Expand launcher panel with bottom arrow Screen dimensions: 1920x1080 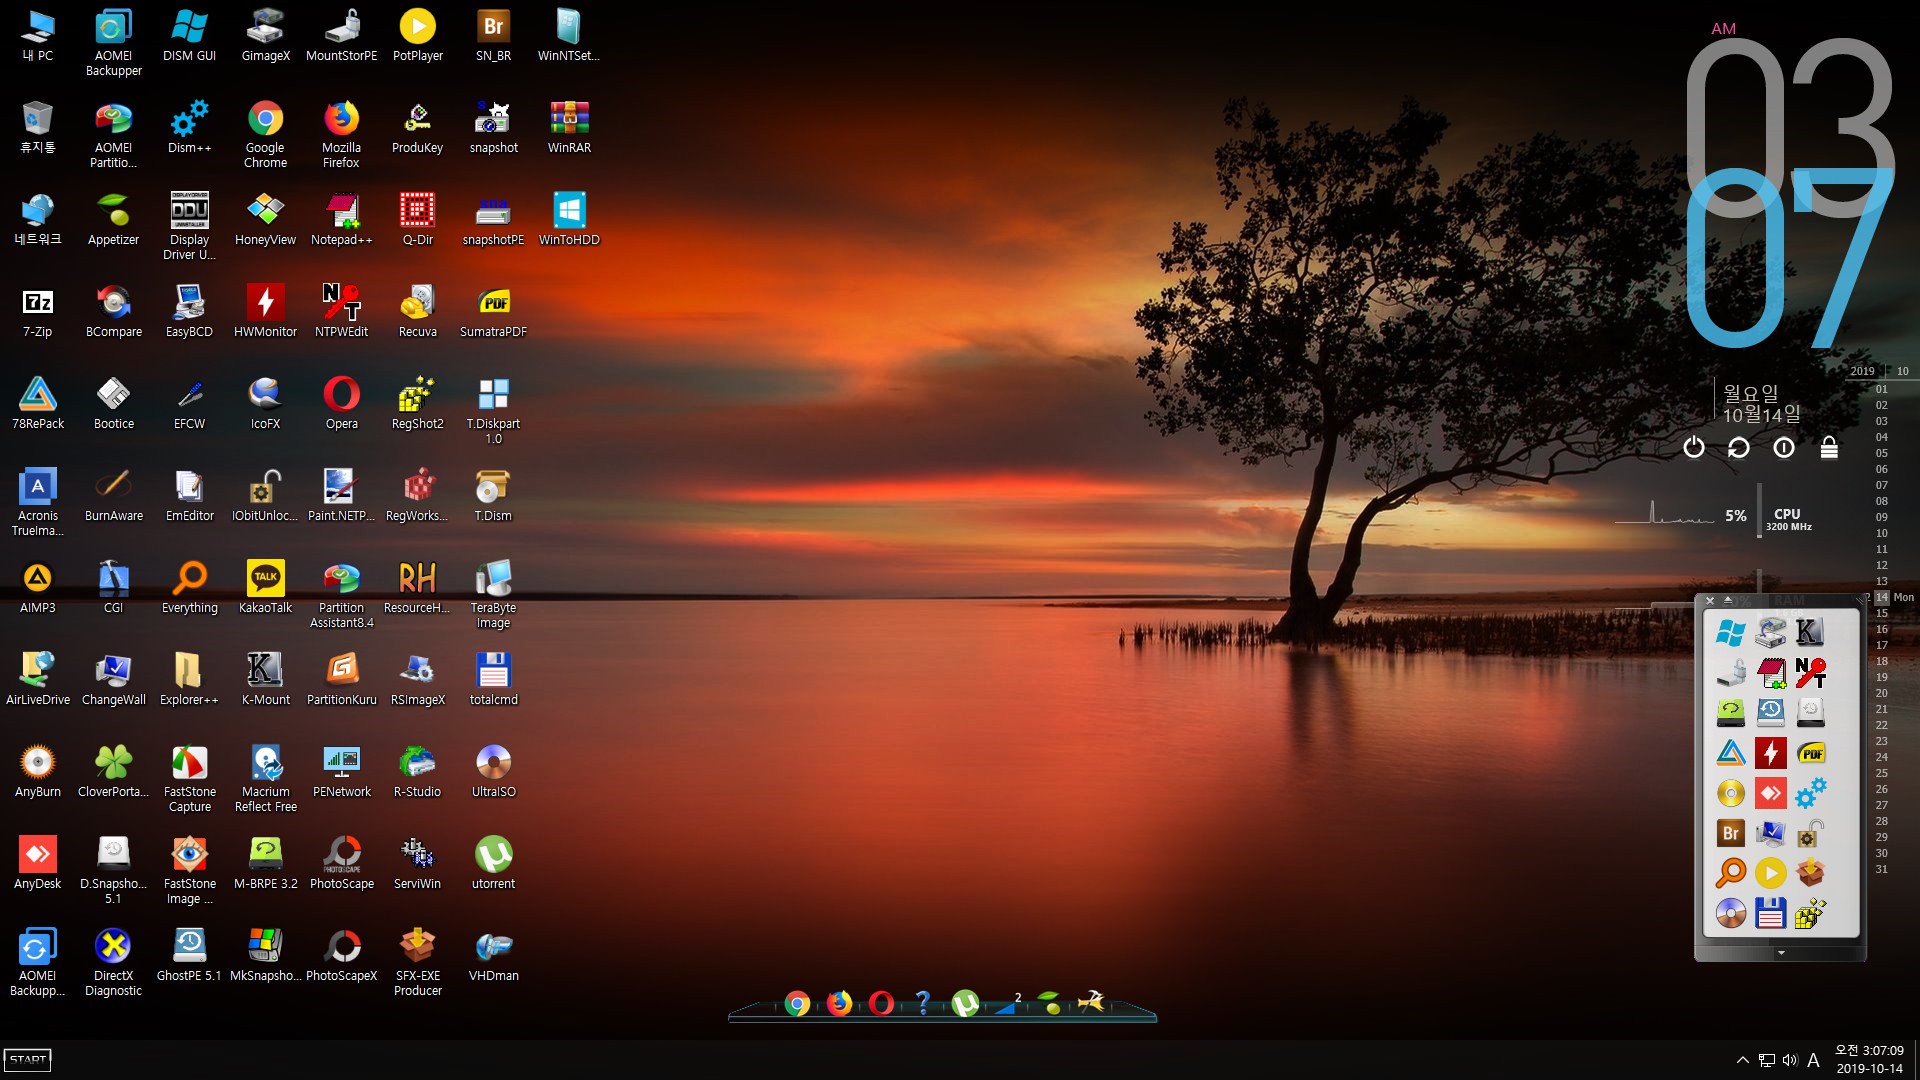click(1781, 953)
